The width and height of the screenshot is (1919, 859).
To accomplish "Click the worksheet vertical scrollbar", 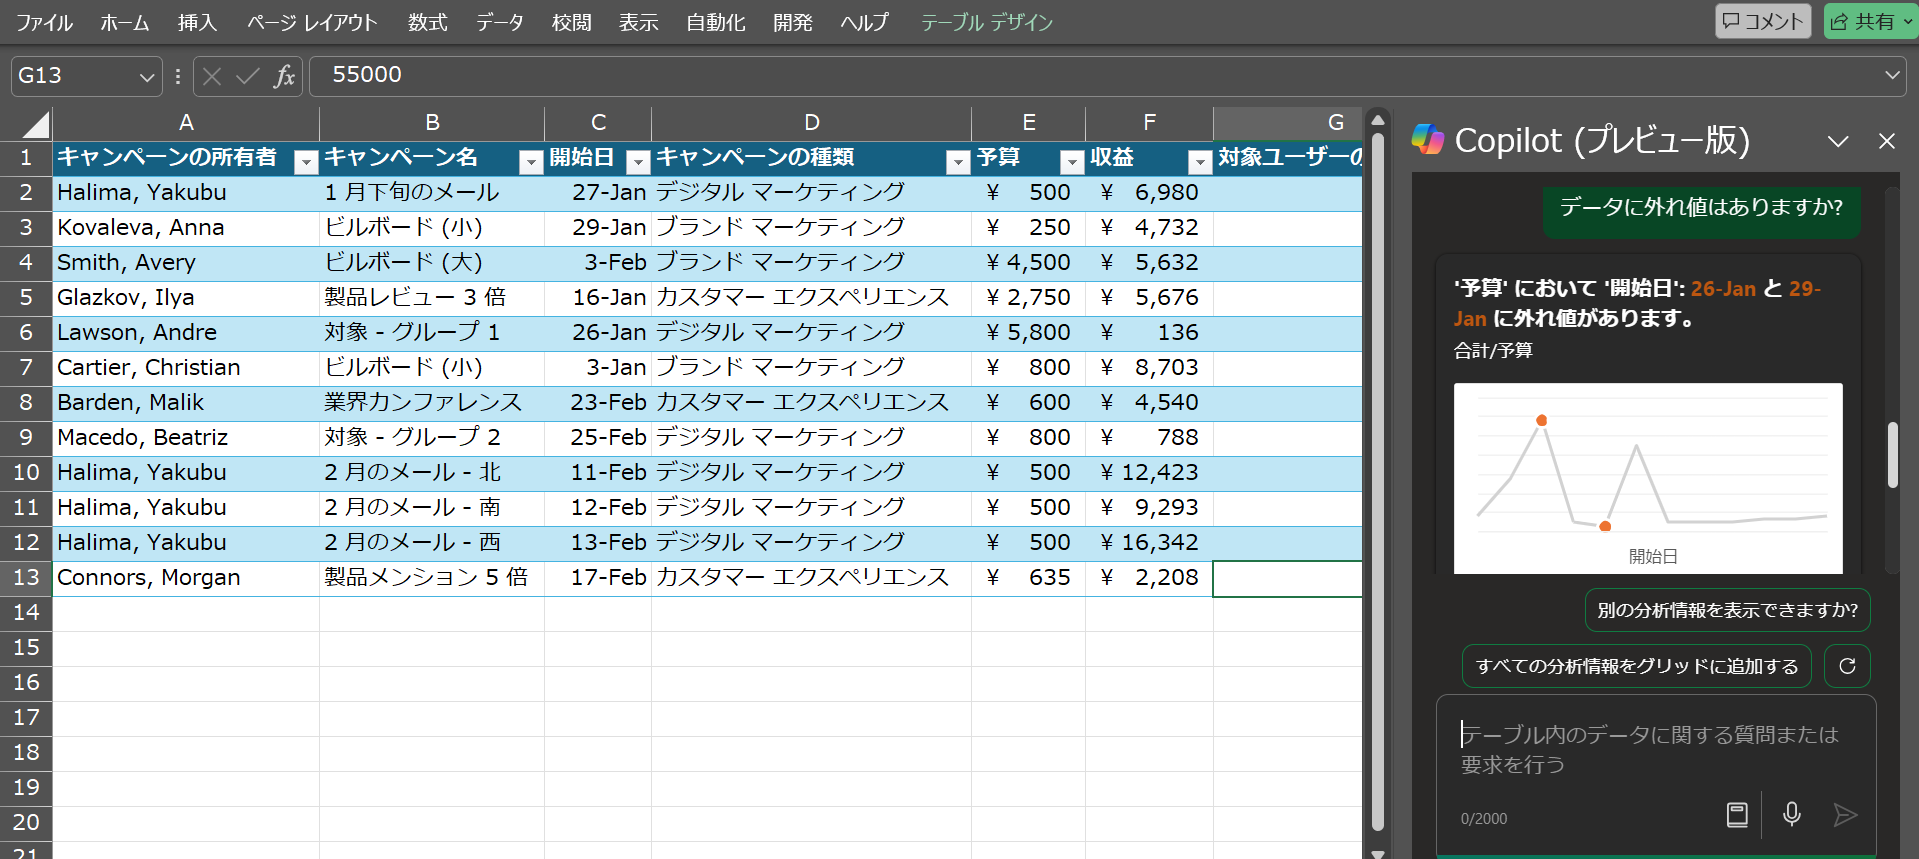I will [1377, 480].
